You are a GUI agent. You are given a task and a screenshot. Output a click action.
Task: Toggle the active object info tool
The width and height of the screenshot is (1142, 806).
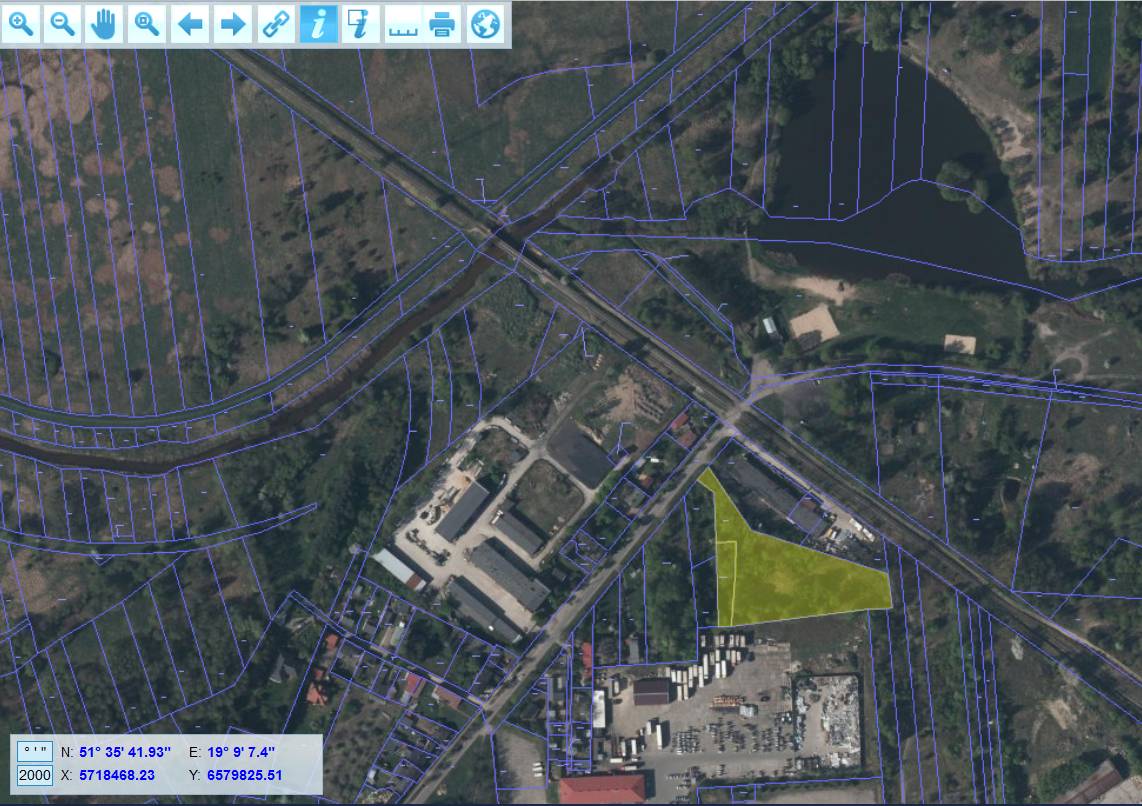(x=318, y=24)
